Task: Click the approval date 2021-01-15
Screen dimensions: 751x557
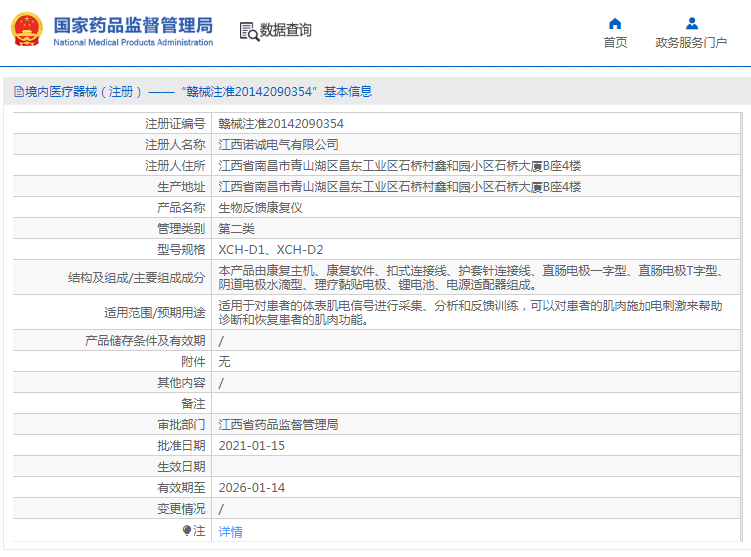Action: (x=251, y=446)
